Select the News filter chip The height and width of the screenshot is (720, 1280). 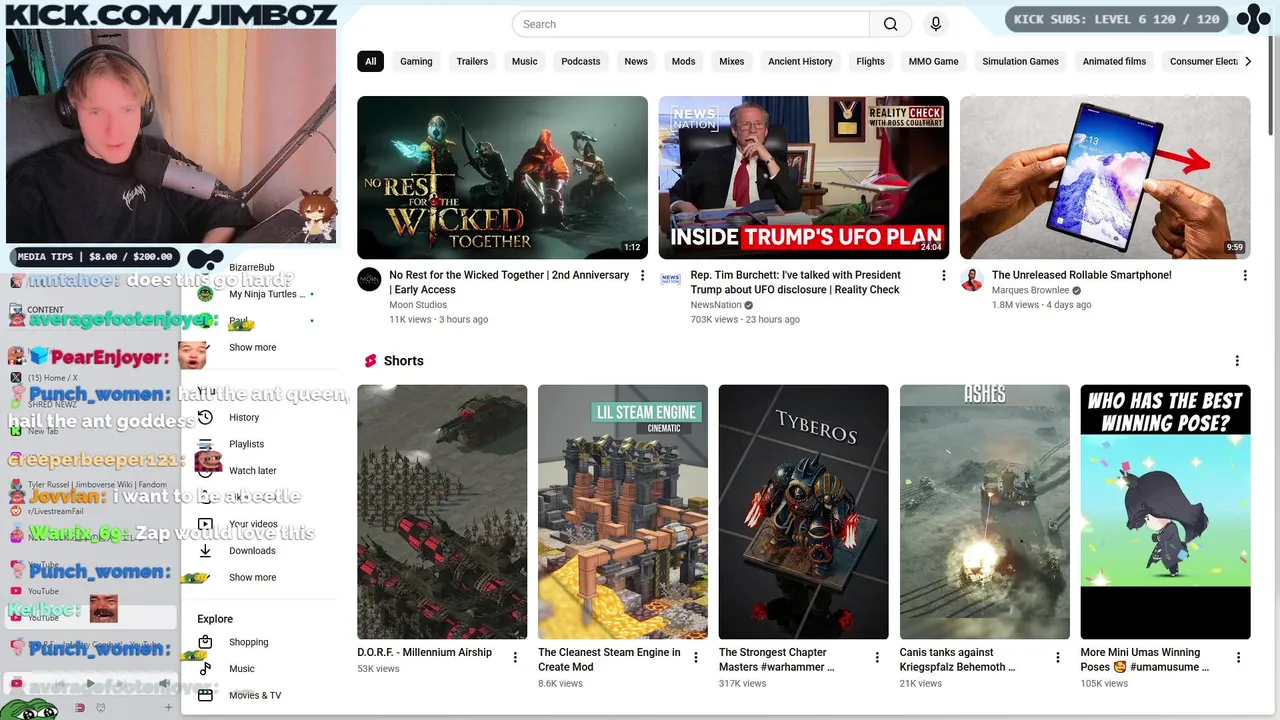pos(636,61)
